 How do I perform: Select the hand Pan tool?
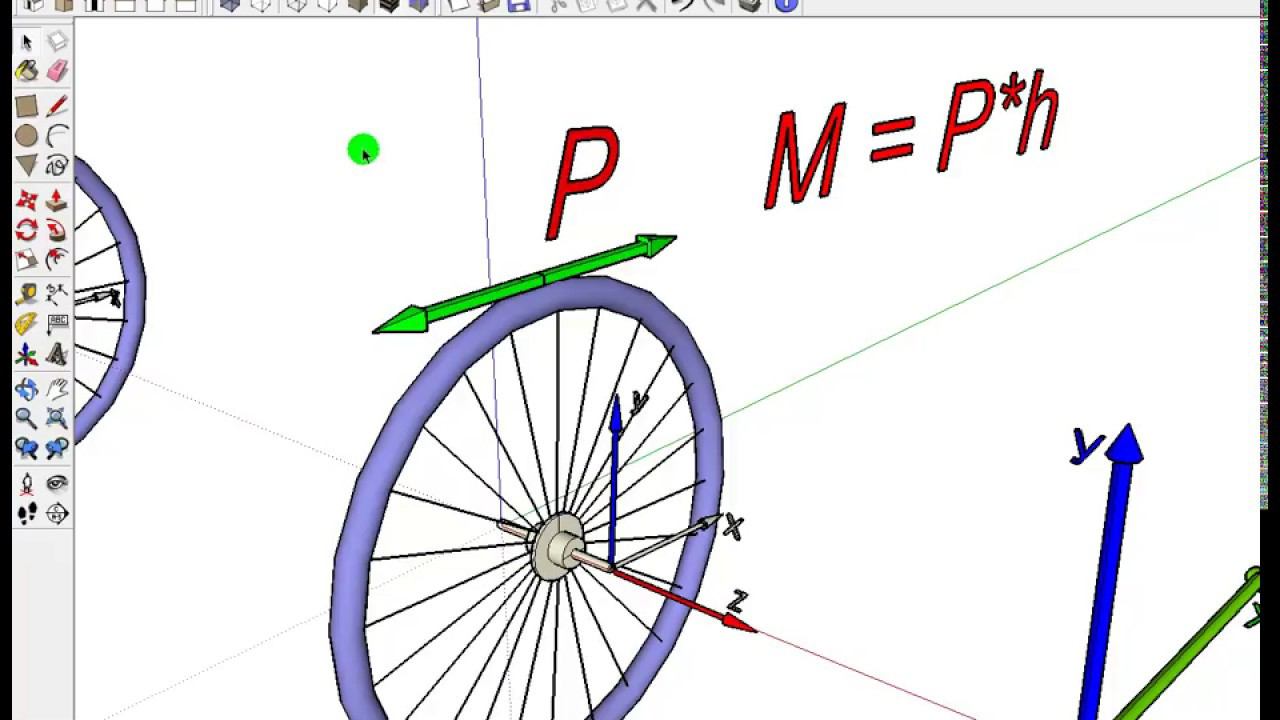57,389
